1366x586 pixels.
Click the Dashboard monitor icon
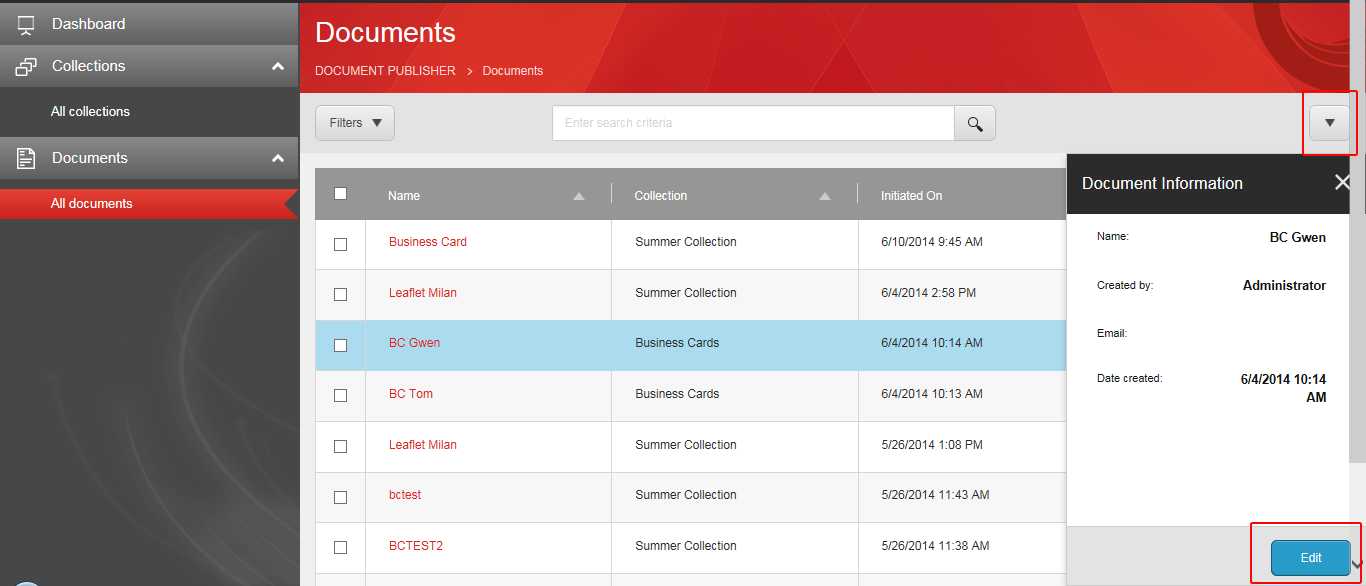pyautogui.click(x=26, y=24)
